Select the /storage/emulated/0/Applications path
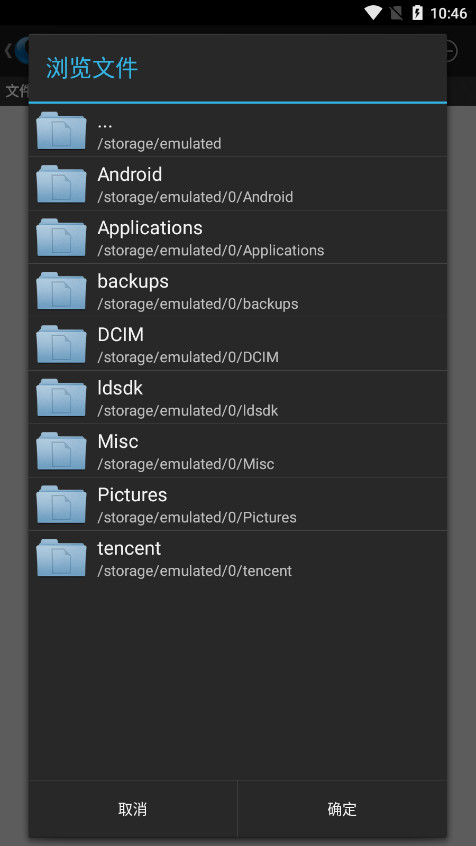Viewport: 476px width, 846px height. click(x=210, y=250)
